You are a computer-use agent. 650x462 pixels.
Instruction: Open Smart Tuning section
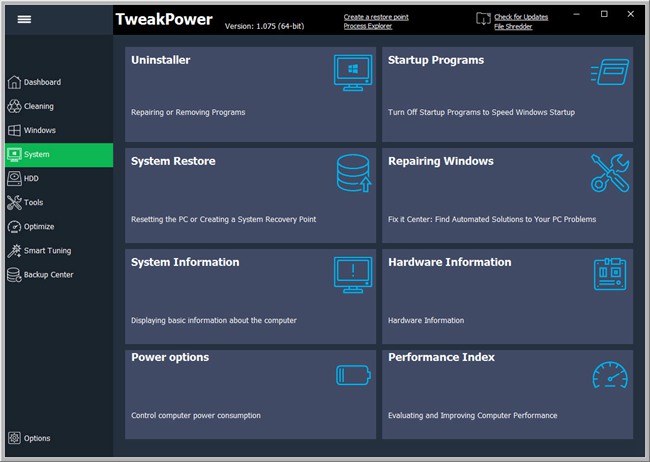pos(47,250)
